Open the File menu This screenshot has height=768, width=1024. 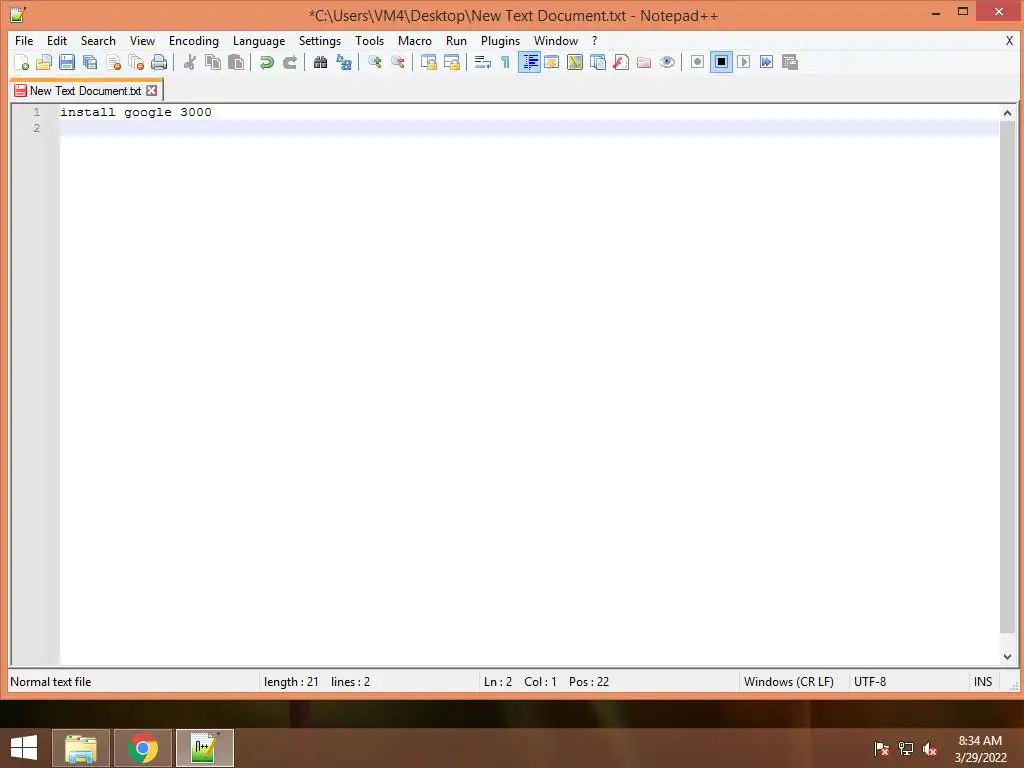tap(24, 40)
